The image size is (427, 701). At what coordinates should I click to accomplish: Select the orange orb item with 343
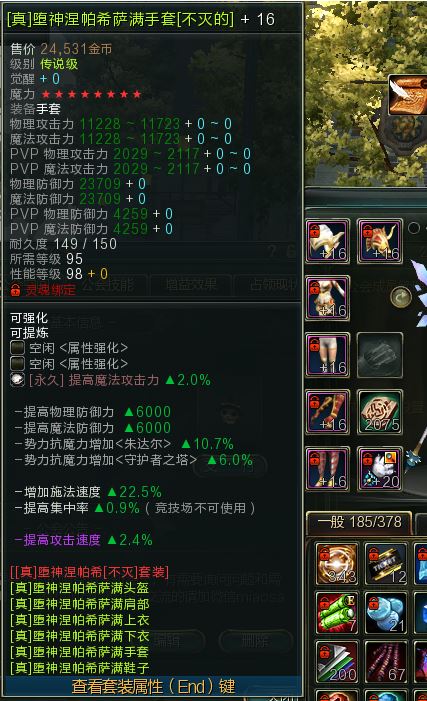click(337, 563)
